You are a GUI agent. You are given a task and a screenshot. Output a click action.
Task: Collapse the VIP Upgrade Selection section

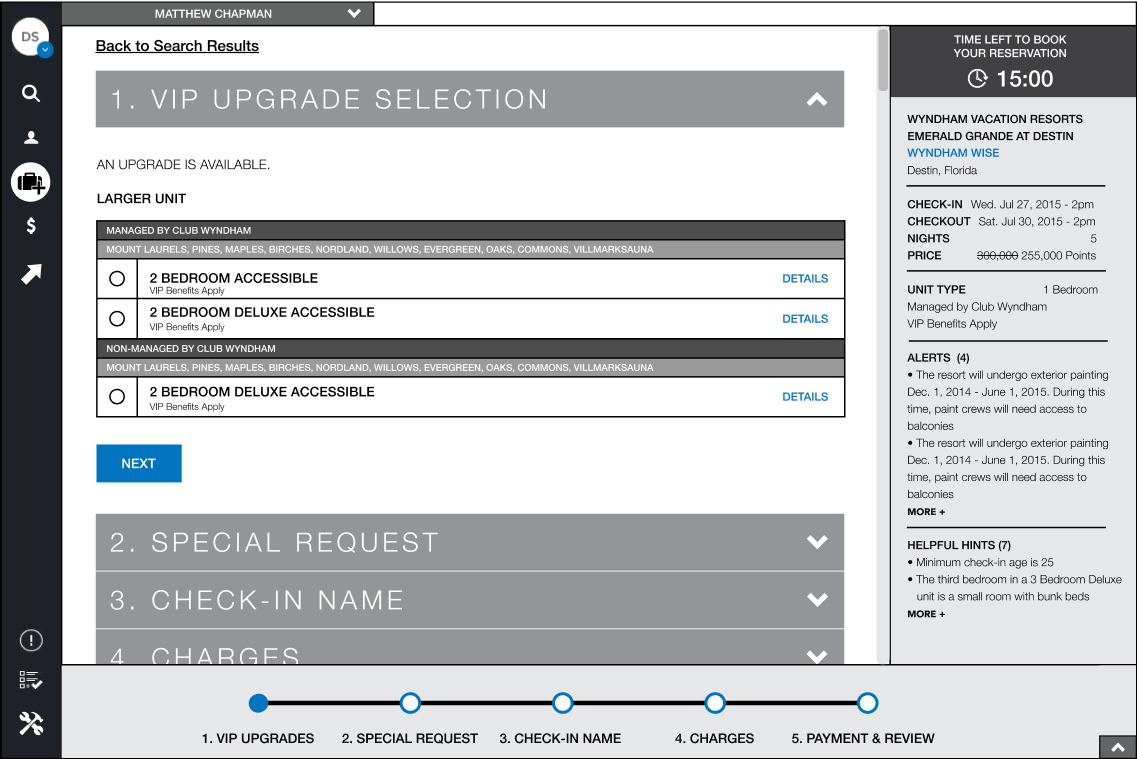(x=817, y=99)
